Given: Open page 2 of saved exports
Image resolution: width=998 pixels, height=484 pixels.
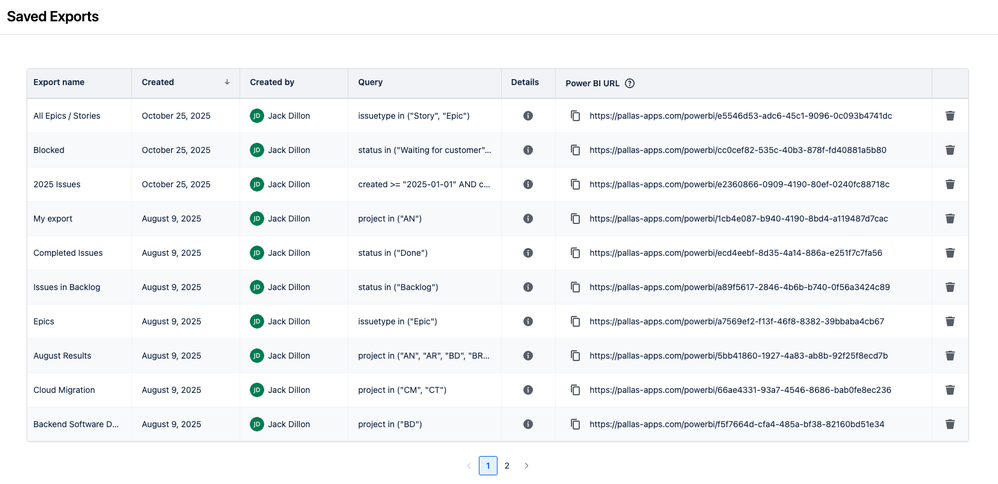Looking at the screenshot, I should pos(507,466).
